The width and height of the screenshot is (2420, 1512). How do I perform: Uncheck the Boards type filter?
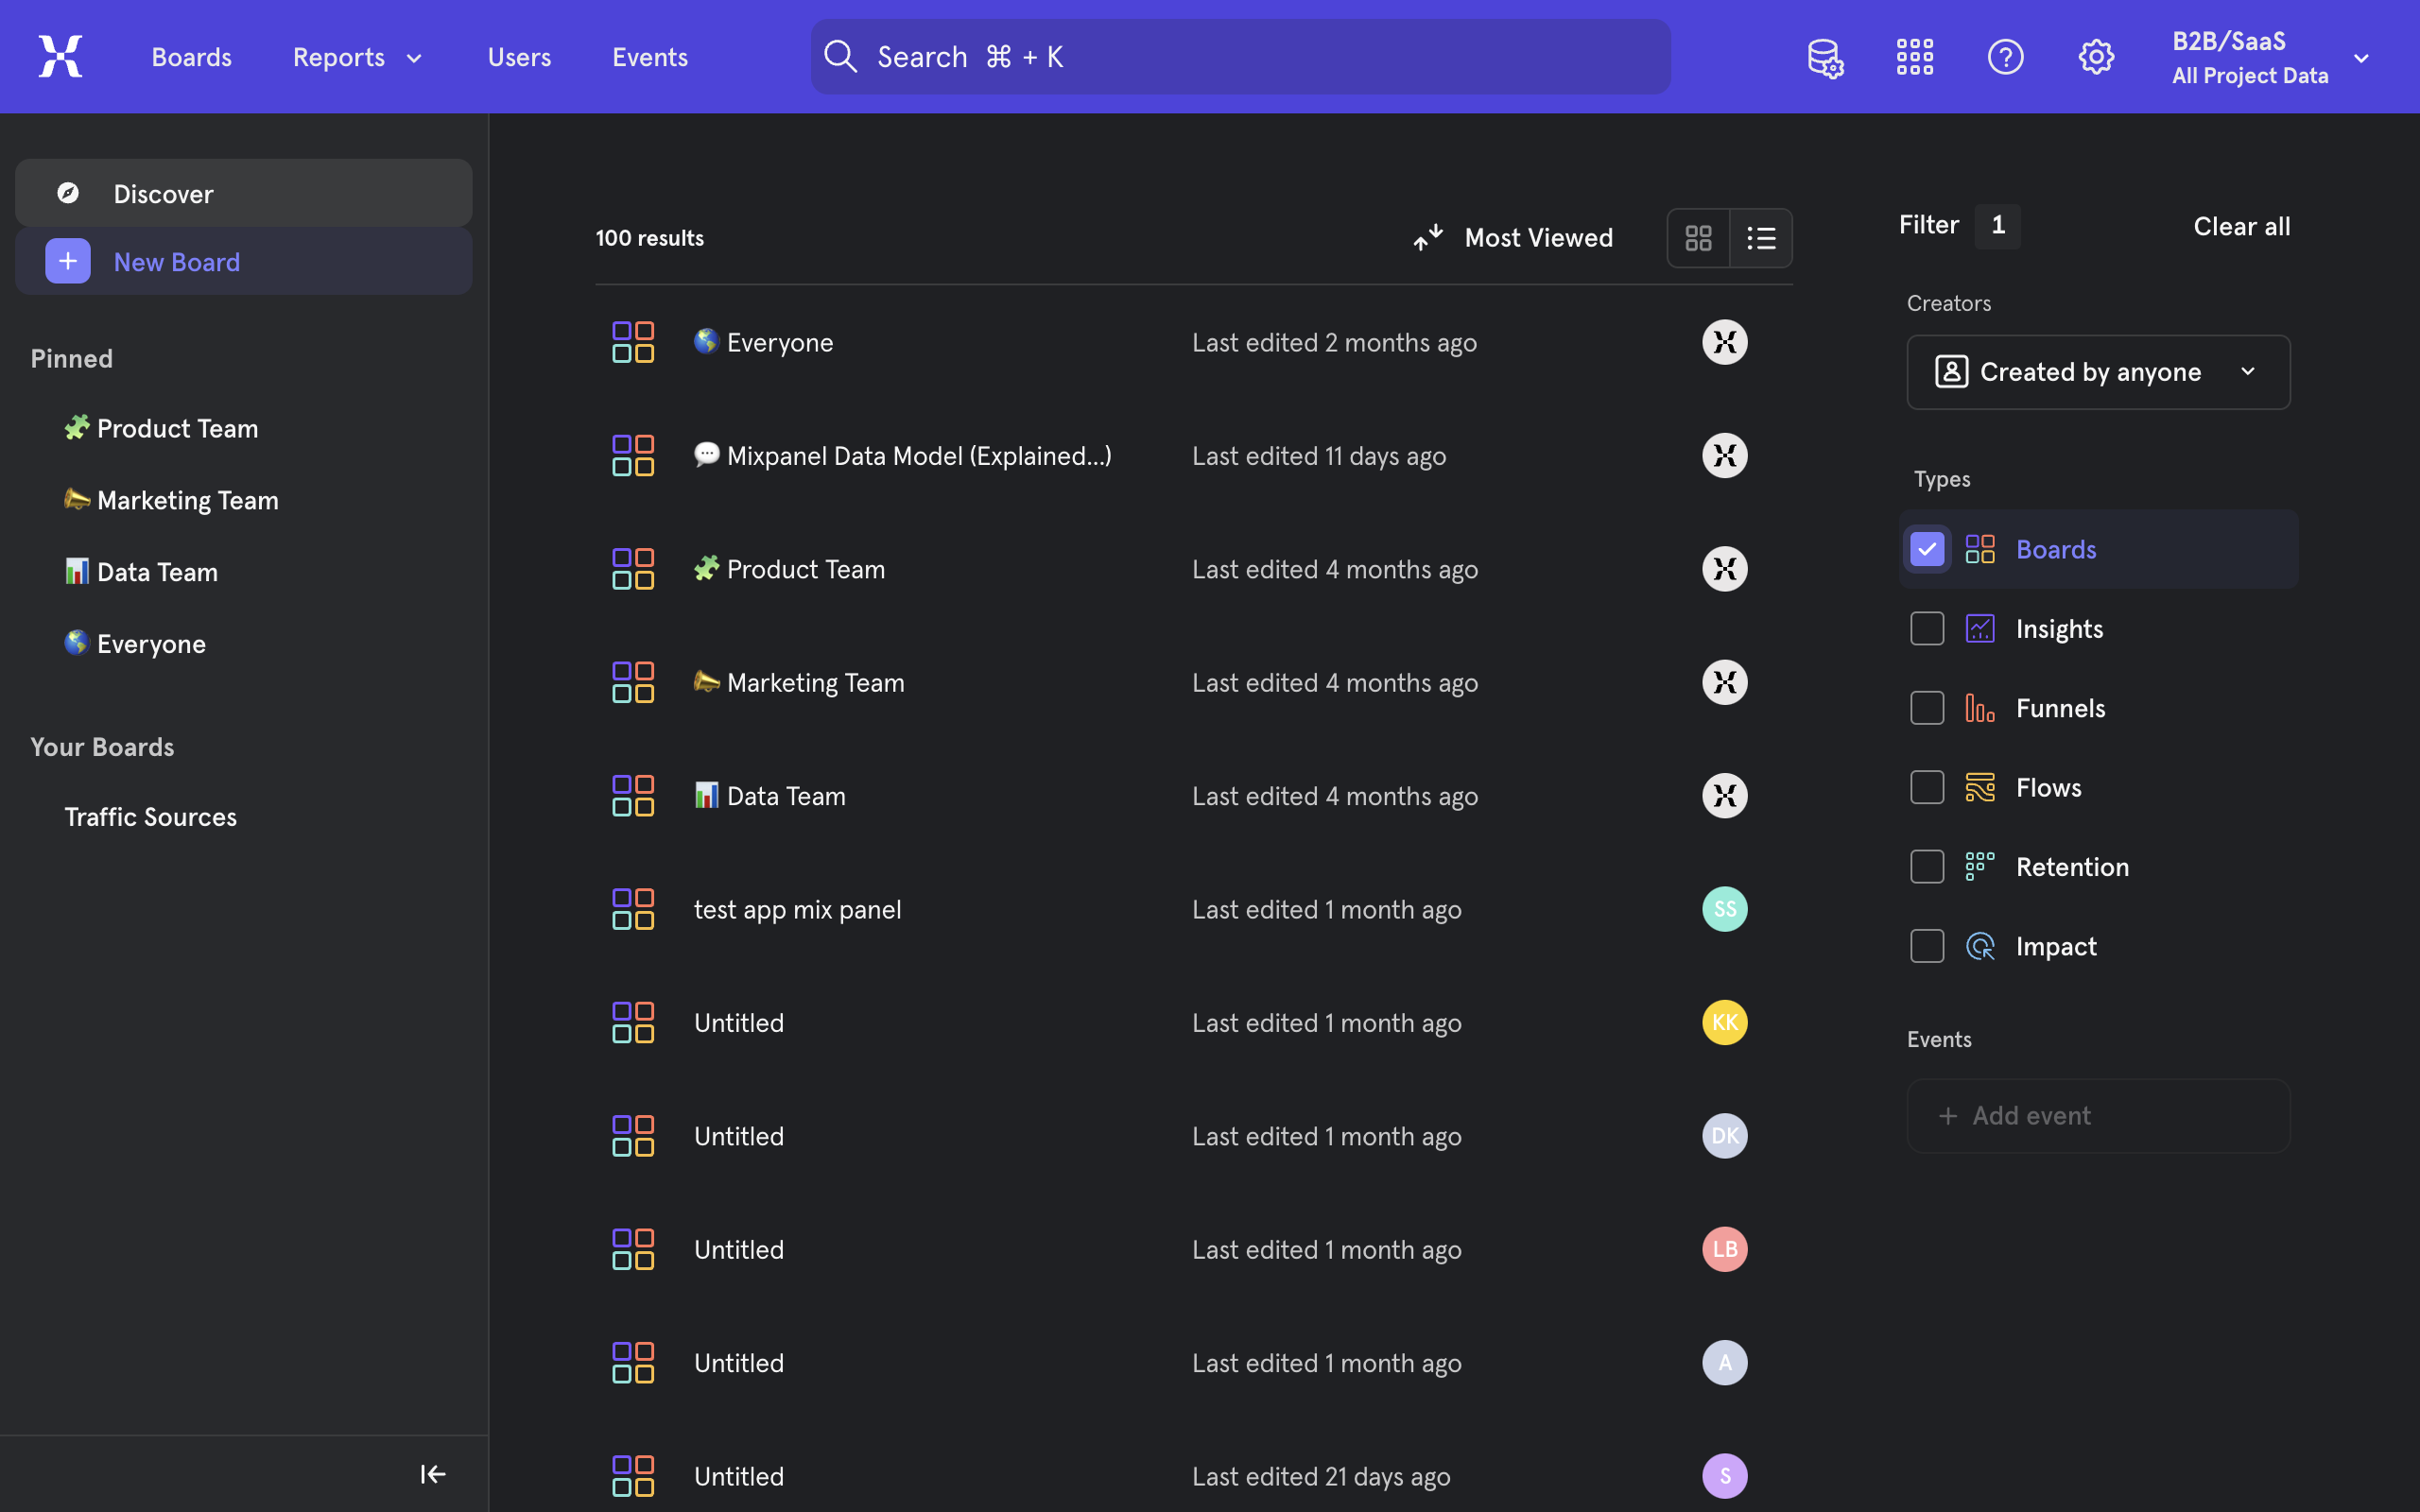1927,549
